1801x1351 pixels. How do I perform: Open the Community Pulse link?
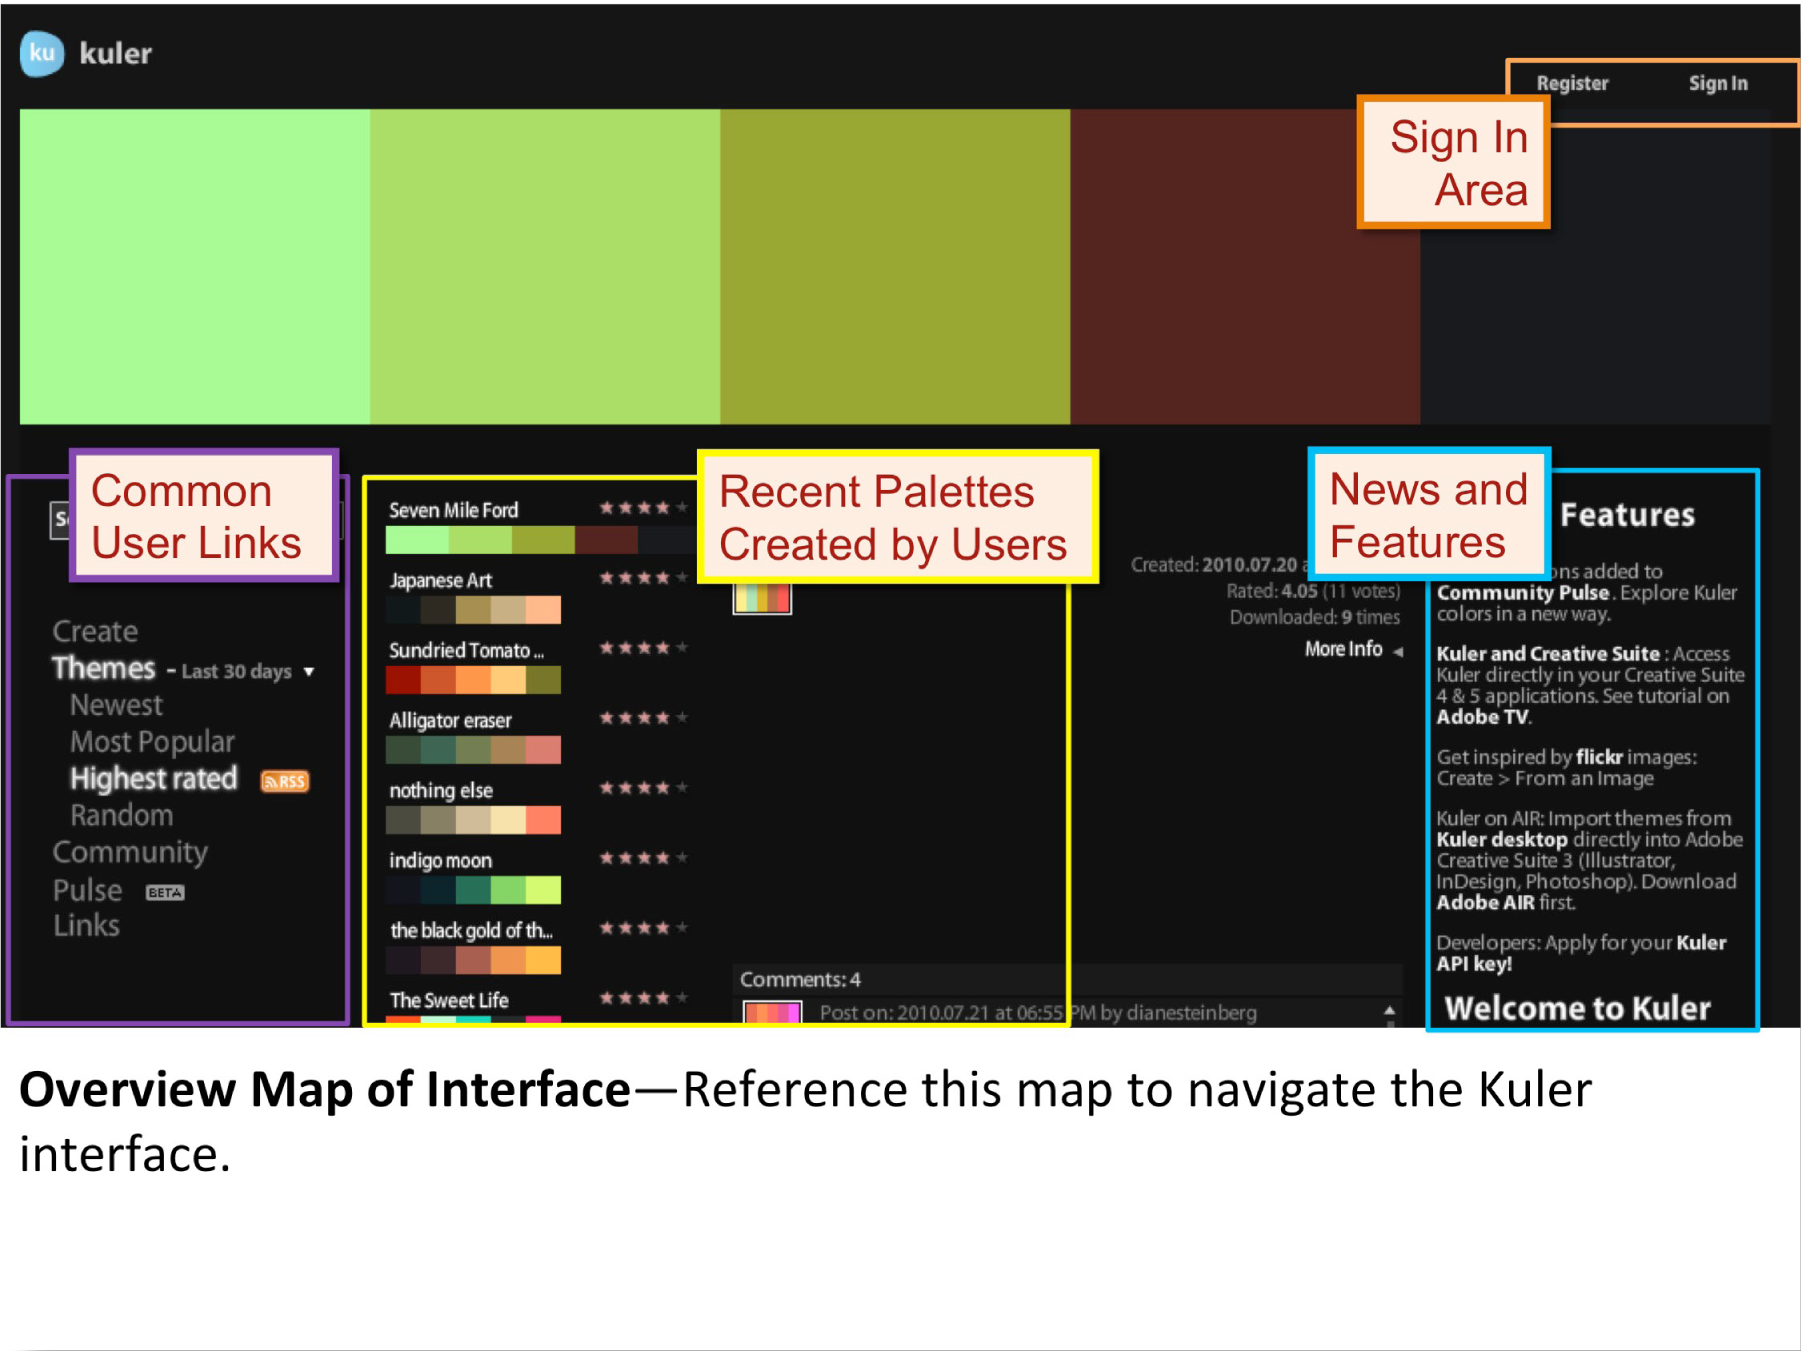point(1522,593)
